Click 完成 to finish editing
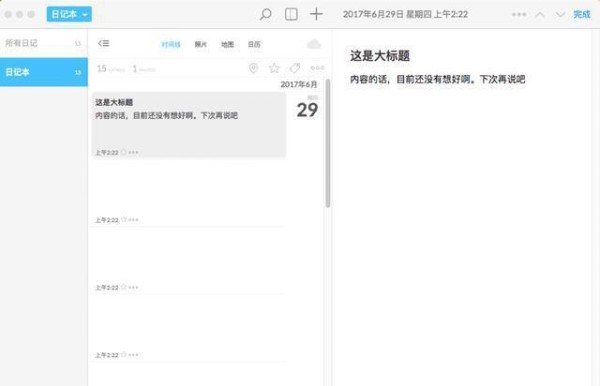The image size is (600, 386). [582, 15]
